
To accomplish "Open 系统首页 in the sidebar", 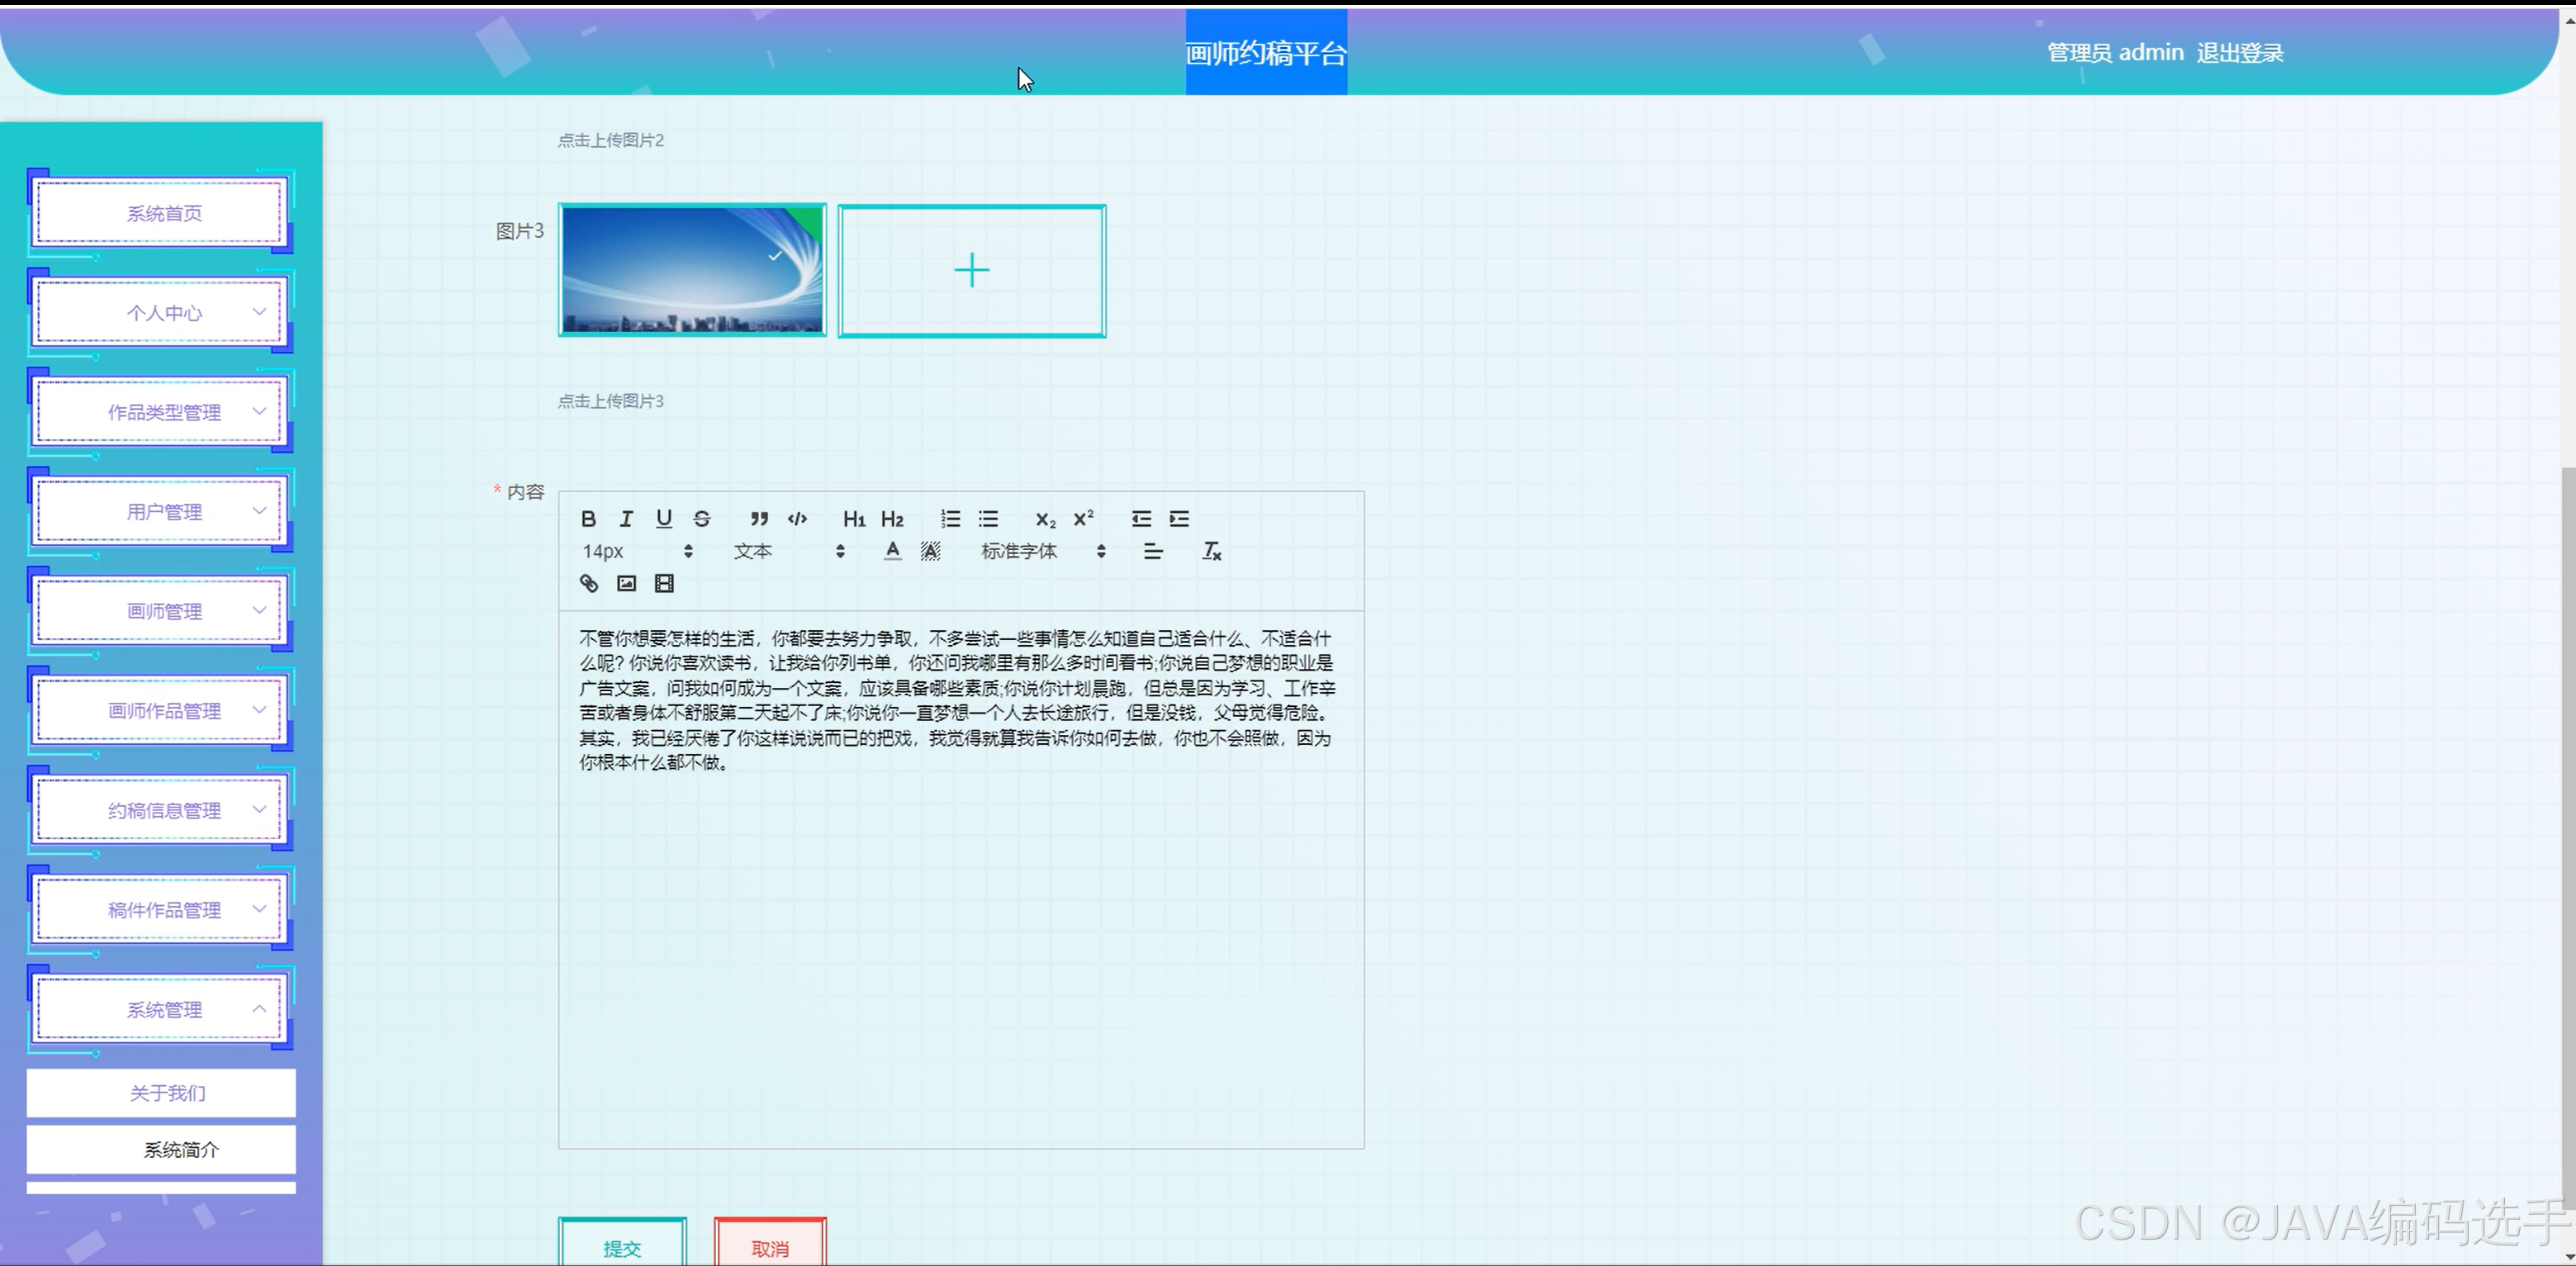I will click(164, 213).
